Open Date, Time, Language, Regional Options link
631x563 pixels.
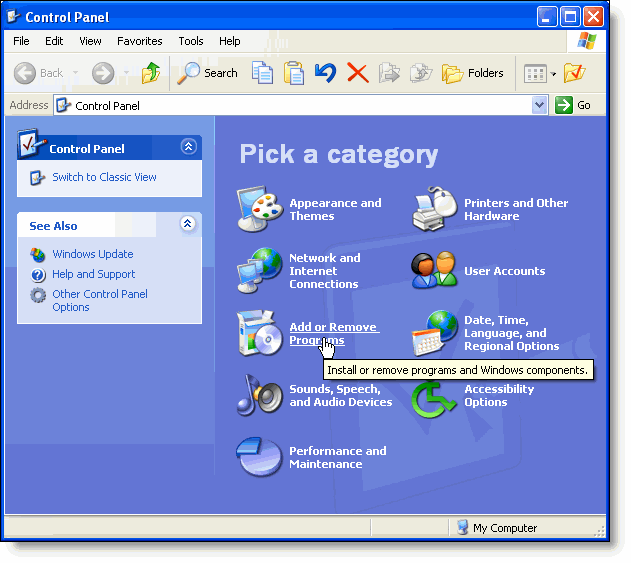pyautogui.click(x=511, y=333)
